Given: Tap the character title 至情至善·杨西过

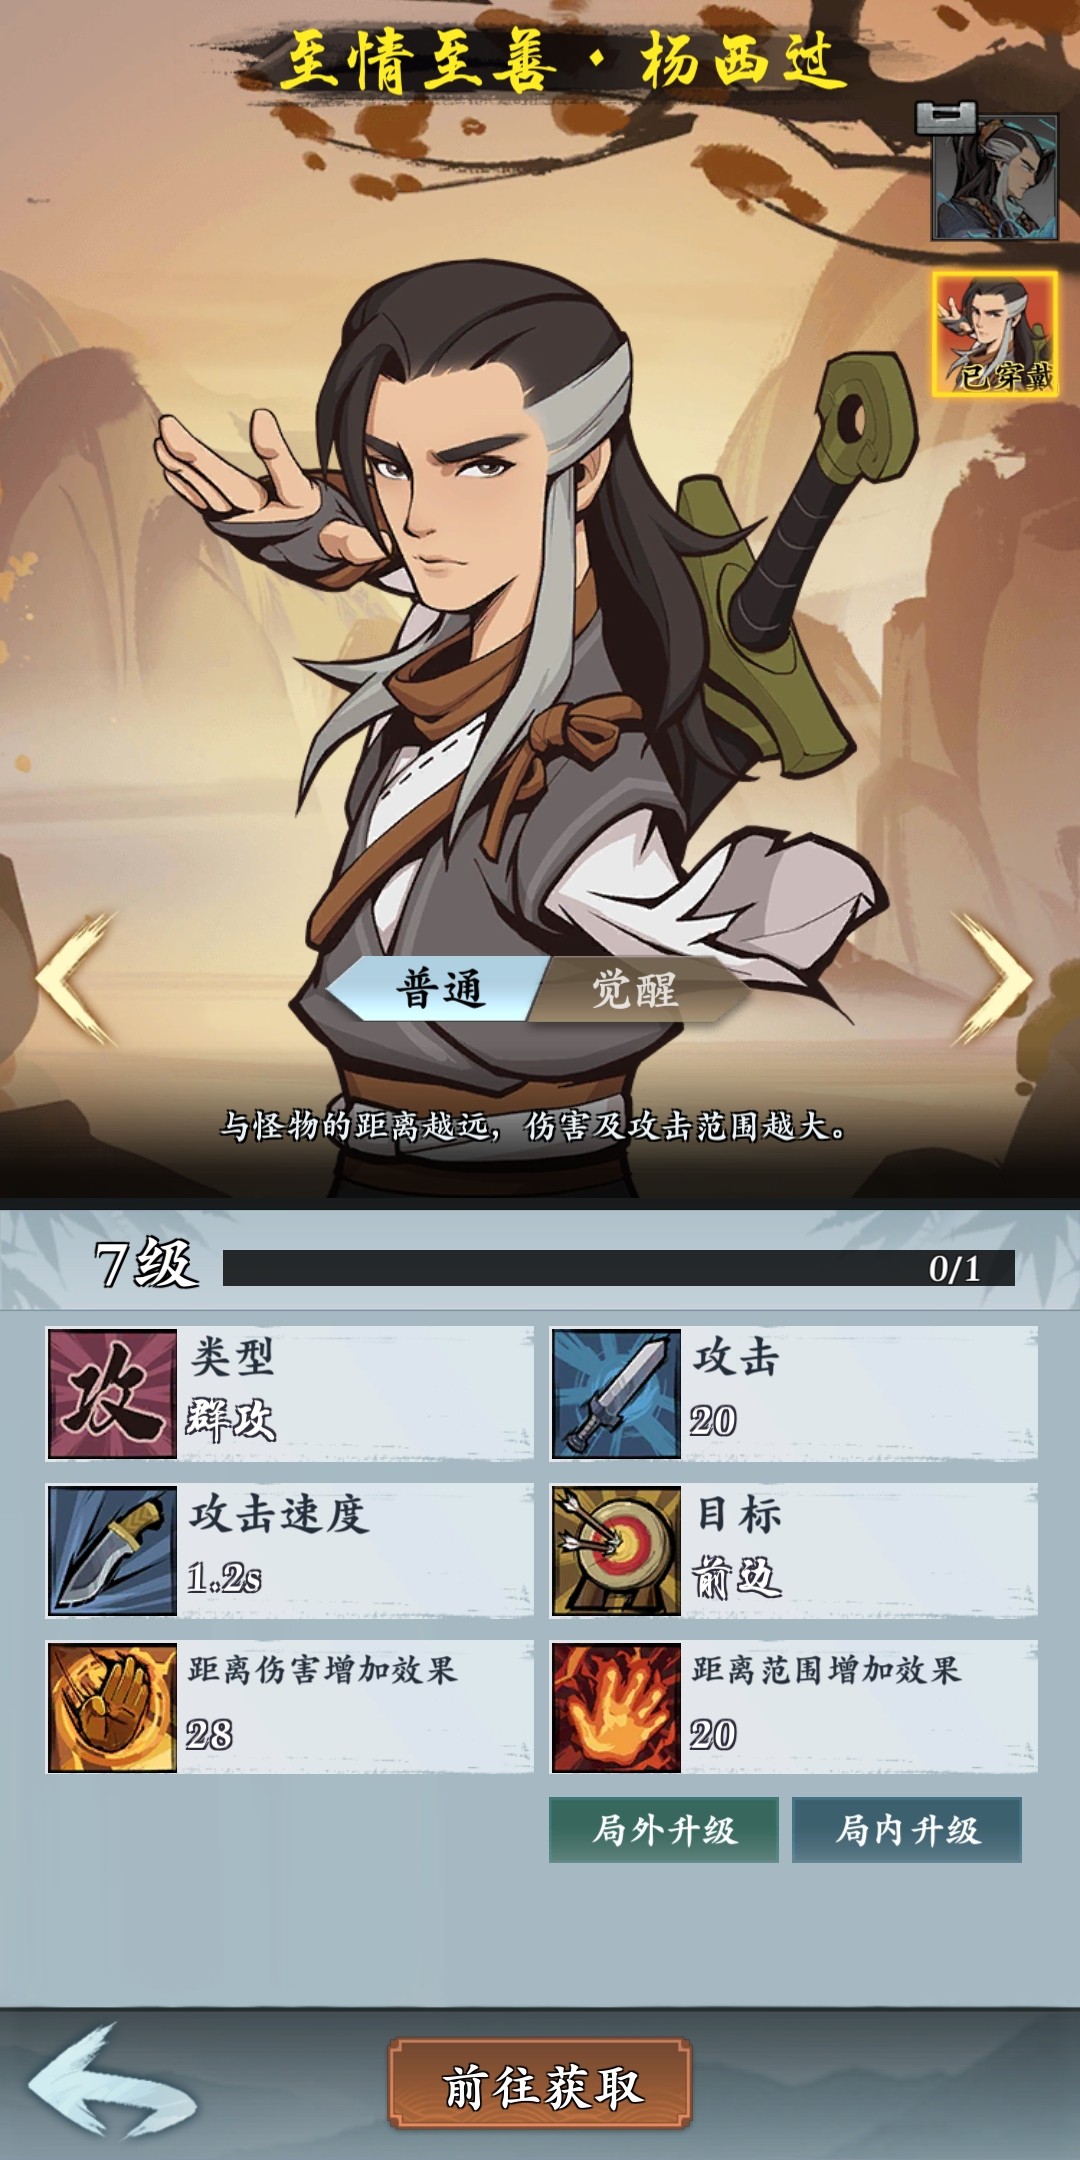Looking at the screenshot, I should 564,60.
